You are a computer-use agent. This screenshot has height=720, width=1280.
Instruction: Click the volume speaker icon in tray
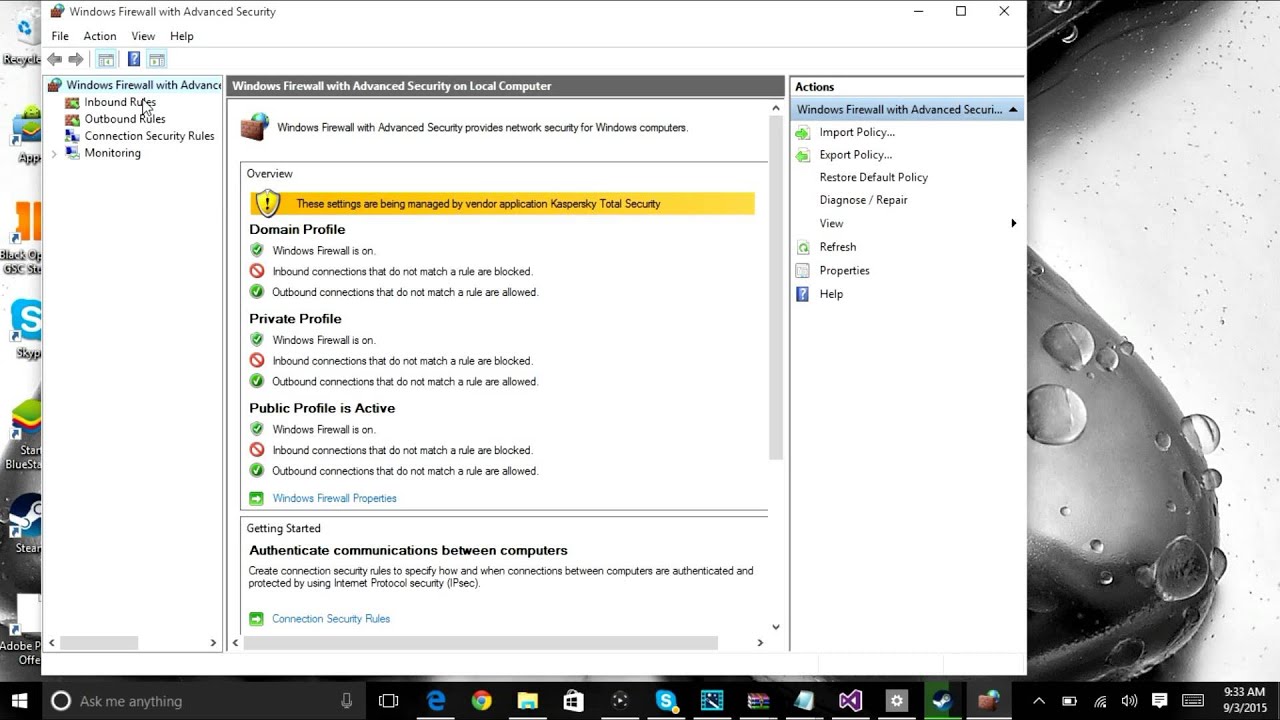1130,701
